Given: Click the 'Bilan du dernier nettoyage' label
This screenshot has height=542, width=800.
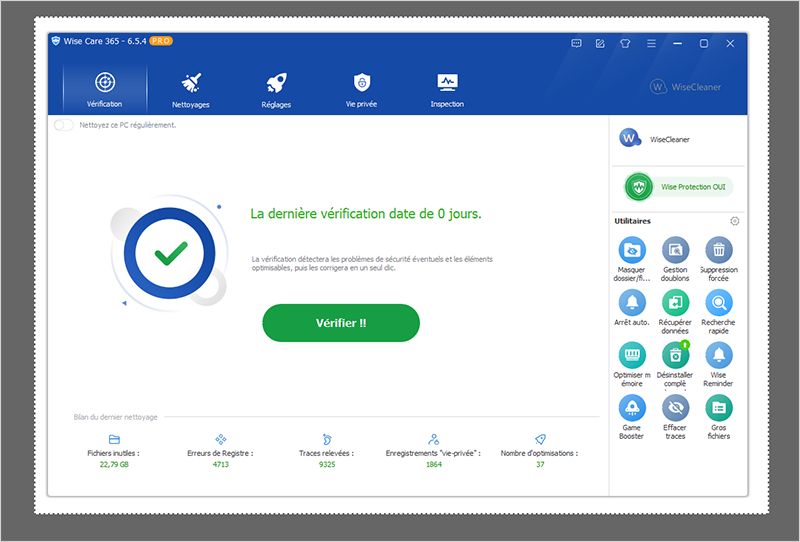Looking at the screenshot, I should [x=115, y=417].
